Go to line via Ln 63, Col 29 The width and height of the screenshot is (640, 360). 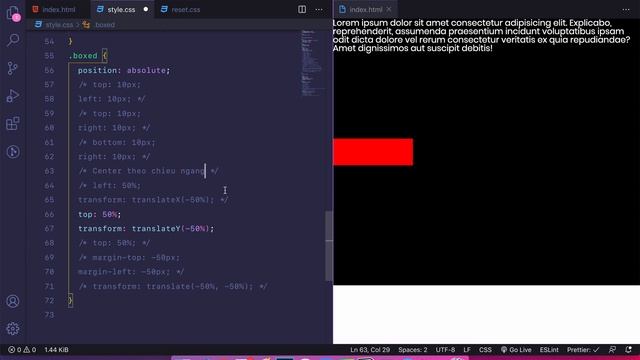[370, 350]
